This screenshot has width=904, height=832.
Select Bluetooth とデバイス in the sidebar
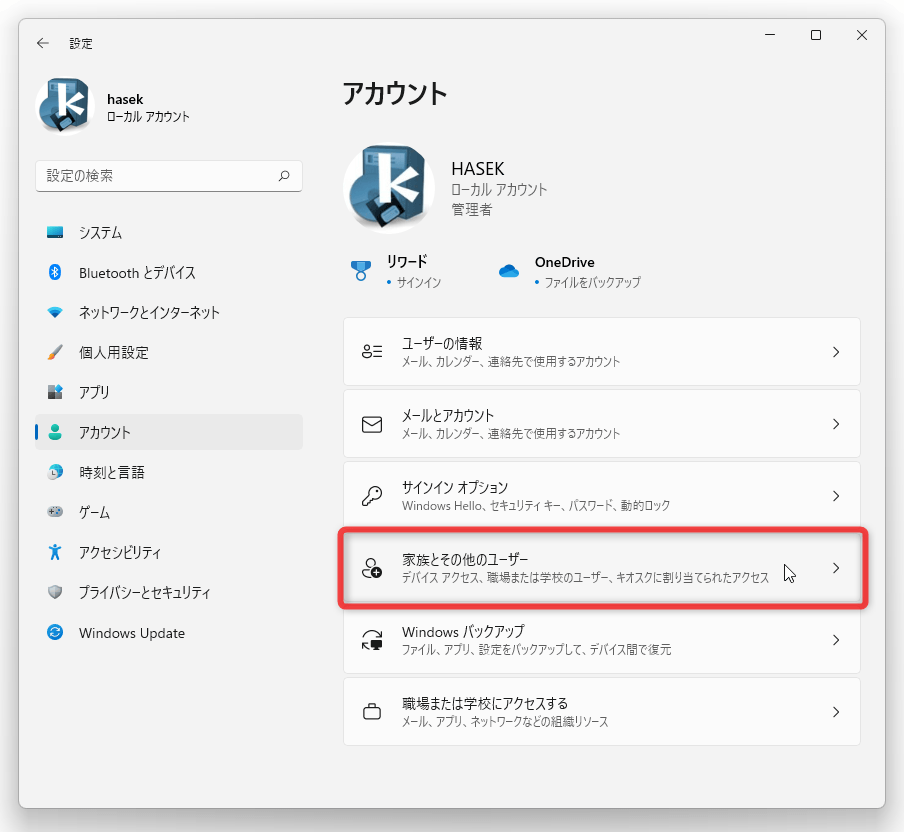[169, 272]
